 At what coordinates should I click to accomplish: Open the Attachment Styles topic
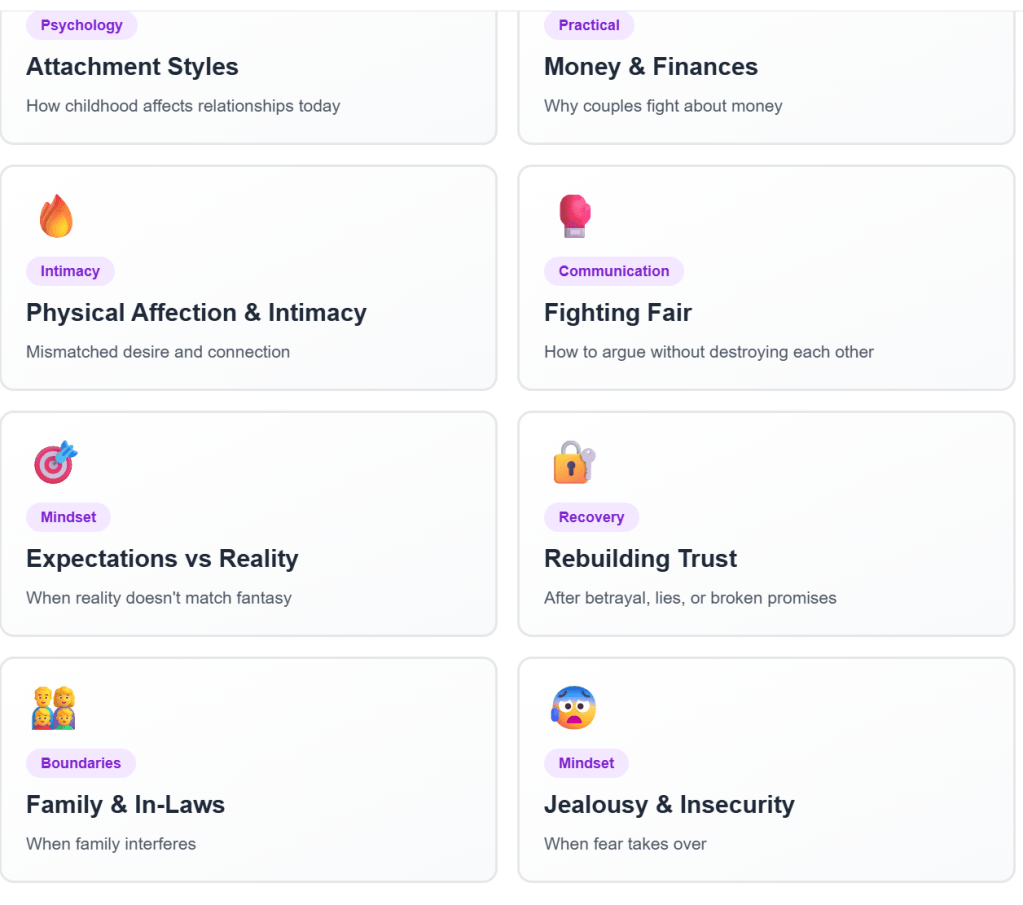click(x=132, y=67)
